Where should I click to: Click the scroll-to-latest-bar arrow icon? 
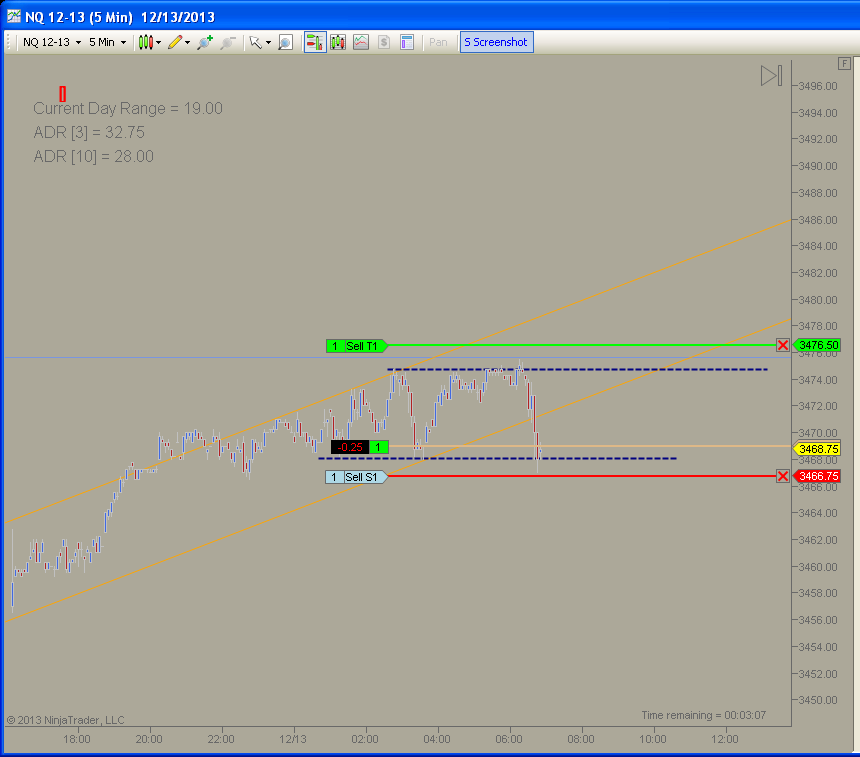(x=771, y=76)
